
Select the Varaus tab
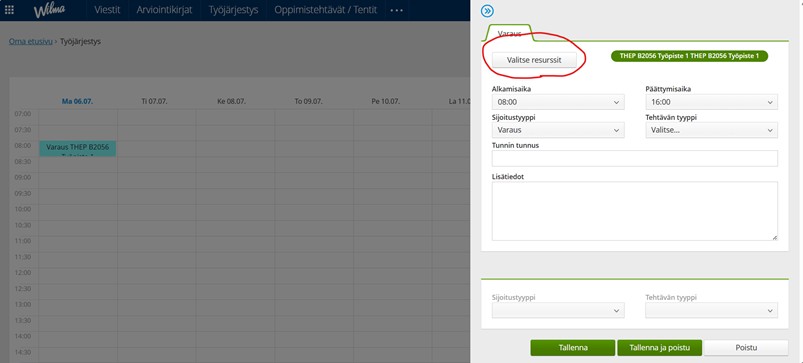click(x=510, y=33)
